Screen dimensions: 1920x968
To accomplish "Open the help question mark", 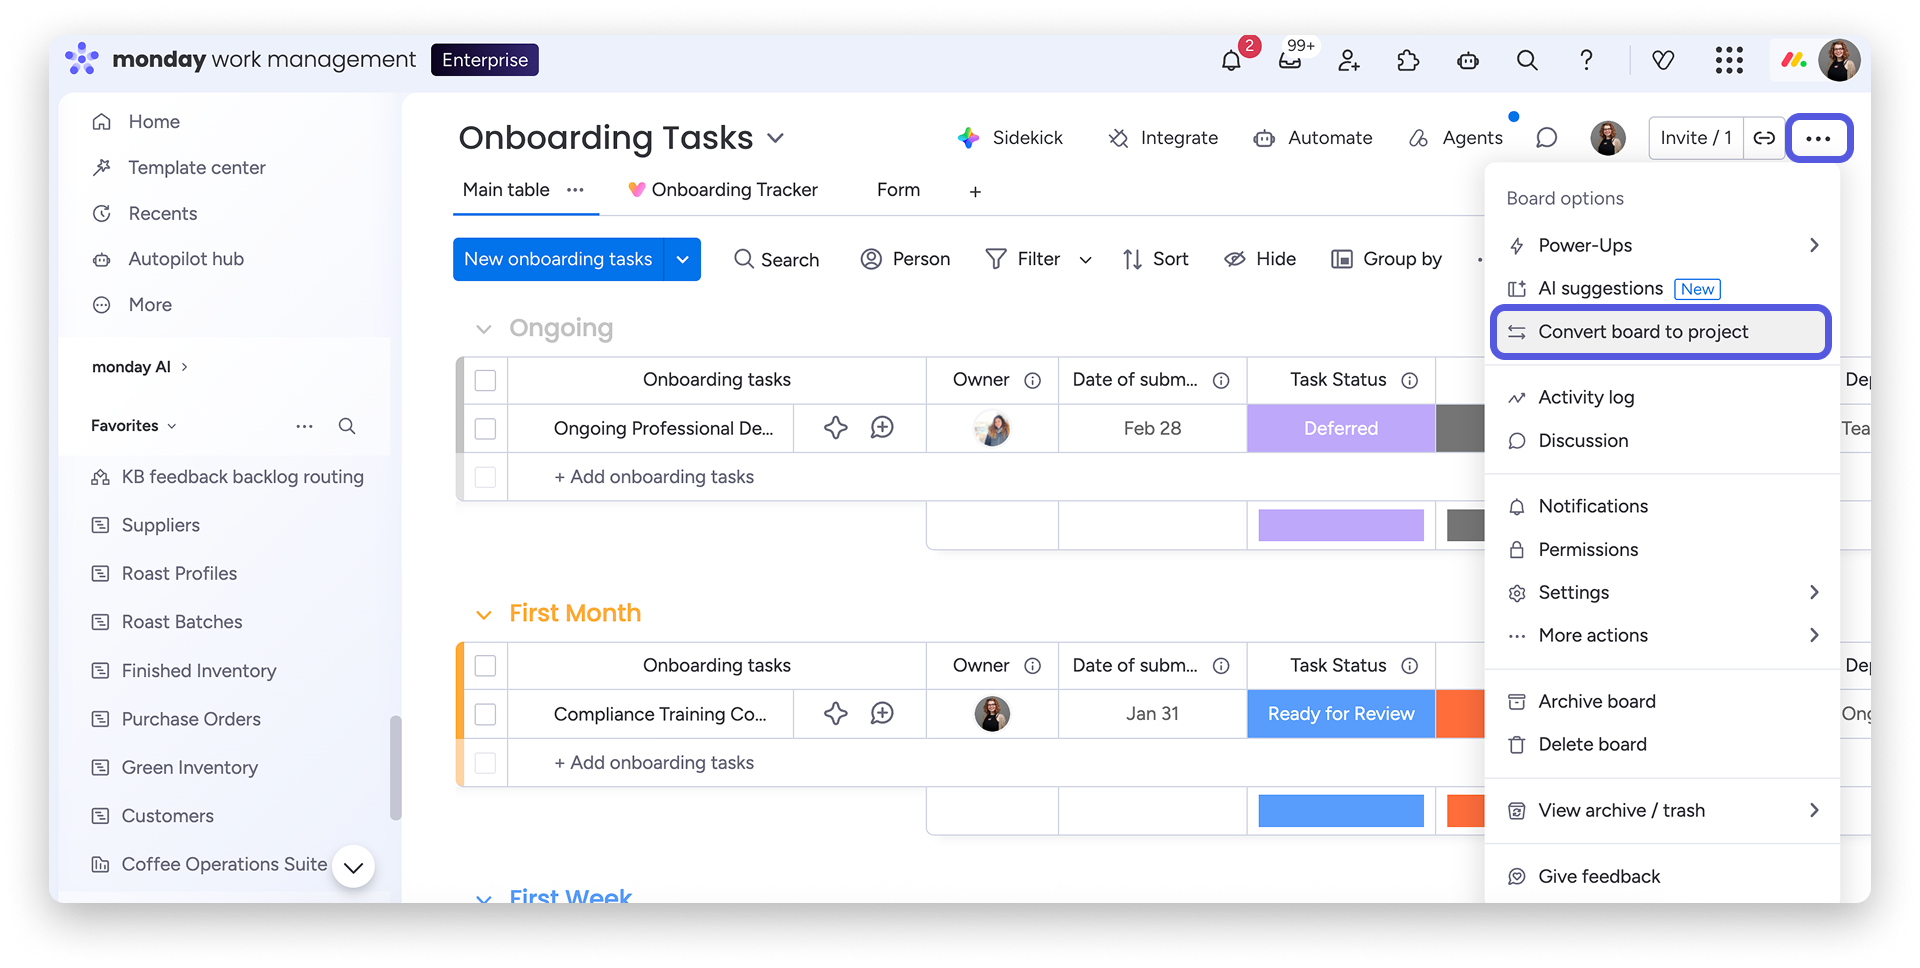I will (1586, 60).
